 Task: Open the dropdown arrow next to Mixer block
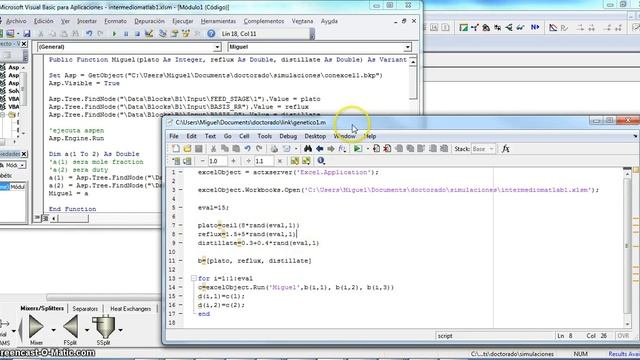53,330
